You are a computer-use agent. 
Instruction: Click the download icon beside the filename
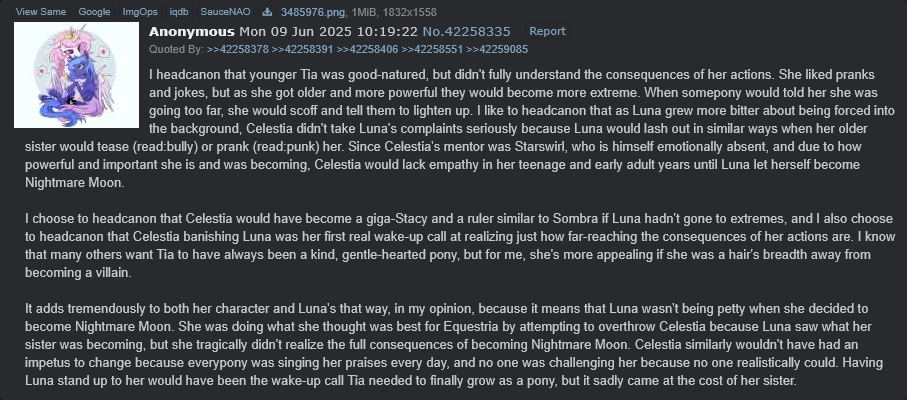pos(267,12)
